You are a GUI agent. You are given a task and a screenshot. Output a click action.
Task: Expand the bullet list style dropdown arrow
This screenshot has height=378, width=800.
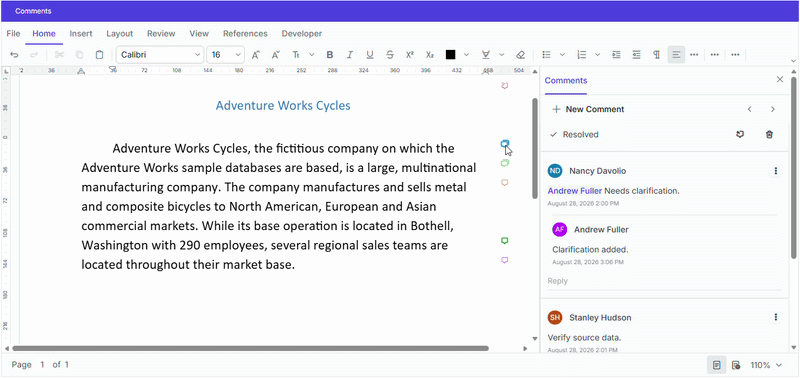pyautogui.click(x=562, y=55)
